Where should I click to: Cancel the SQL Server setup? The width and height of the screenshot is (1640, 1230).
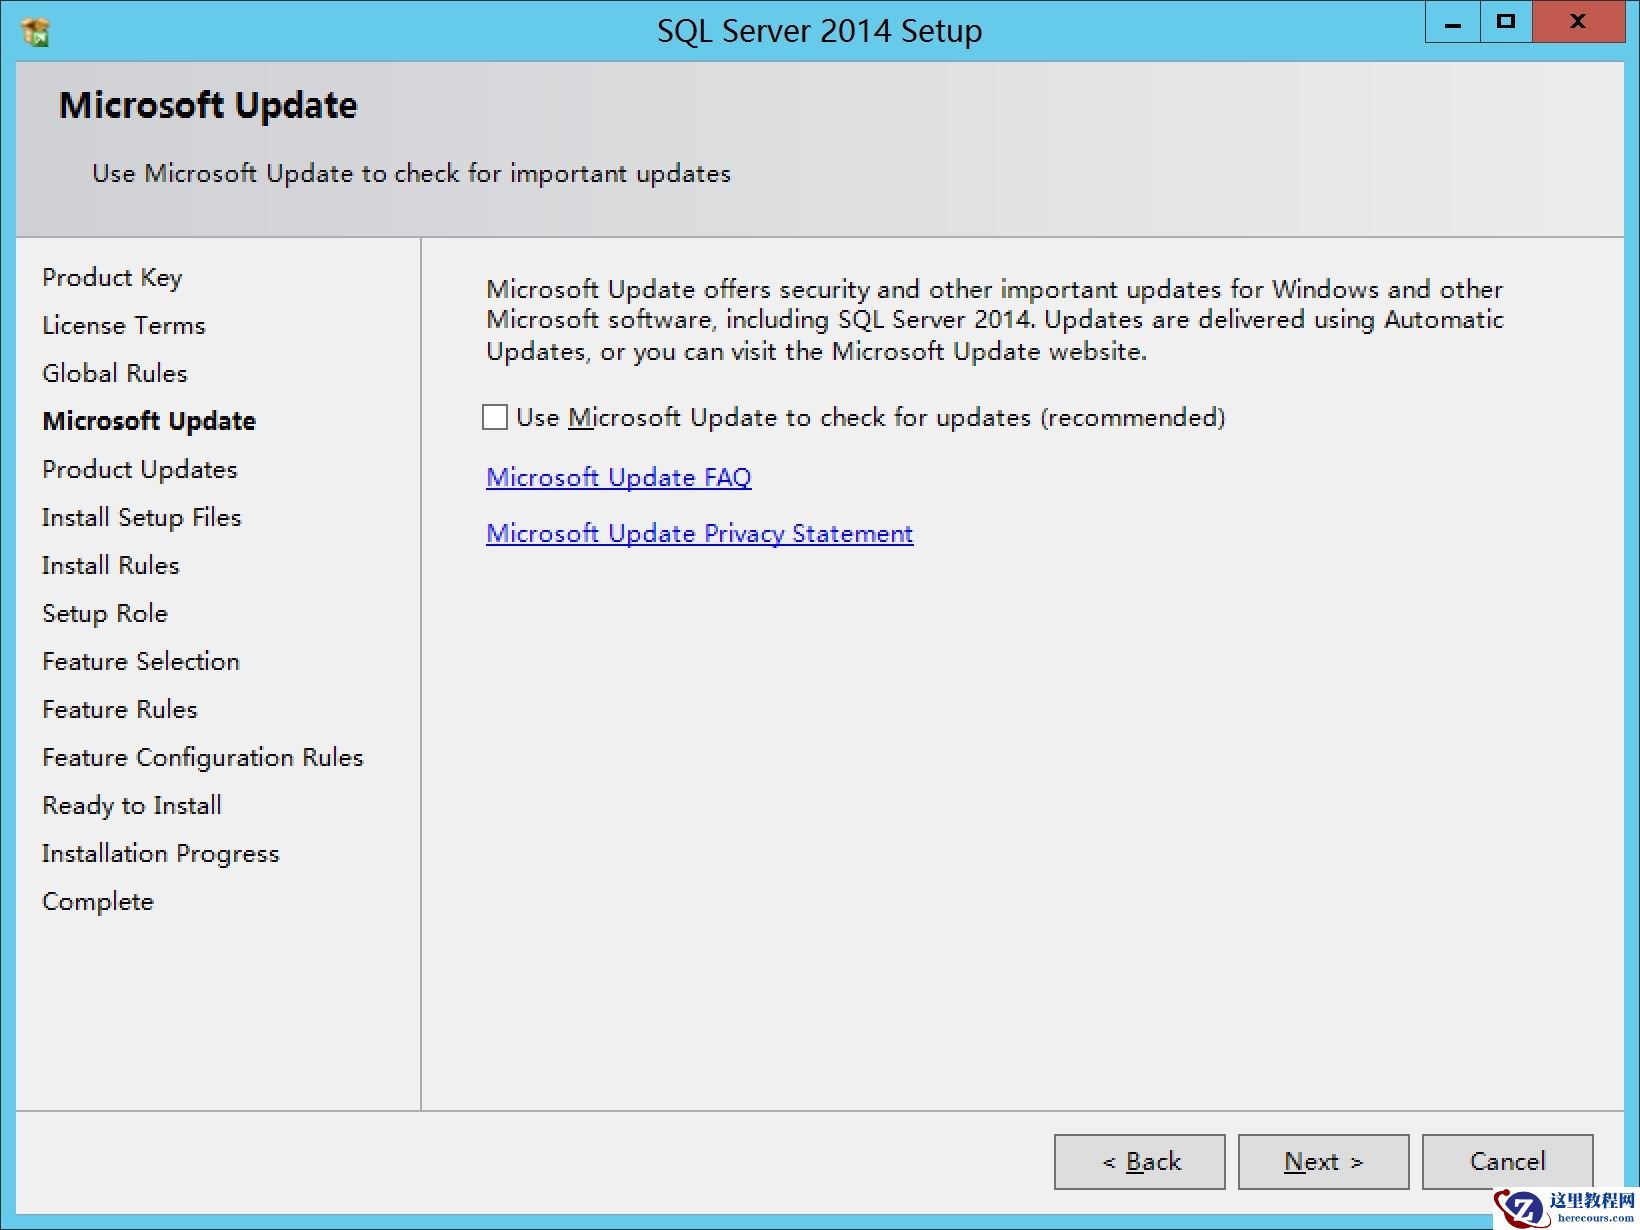(x=1508, y=1162)
